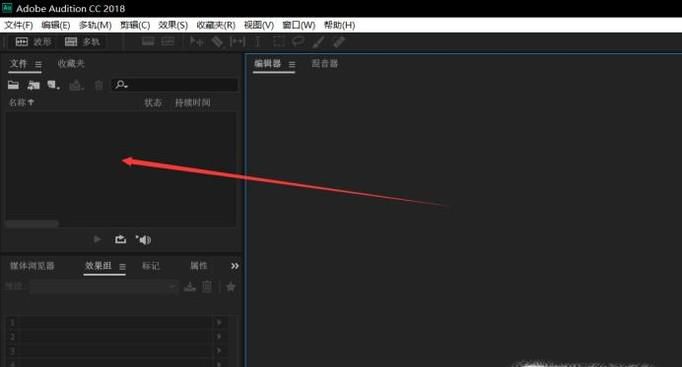This screenshot has width=682, height=367.
Task: Click the save preset icon
Action: [x=190, y=287]
